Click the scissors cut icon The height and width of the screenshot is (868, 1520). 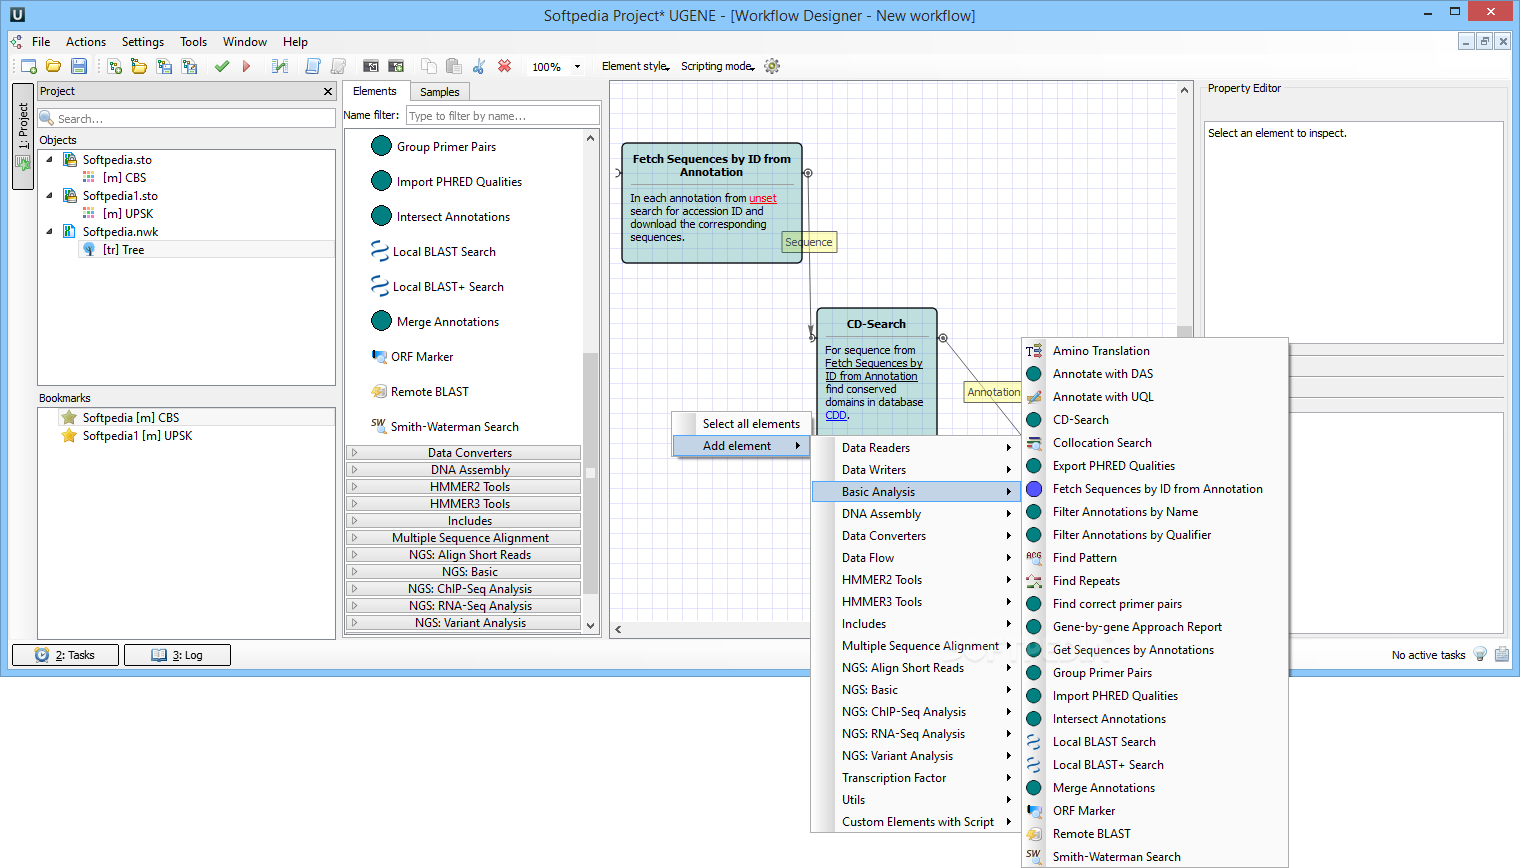(479, 66)
